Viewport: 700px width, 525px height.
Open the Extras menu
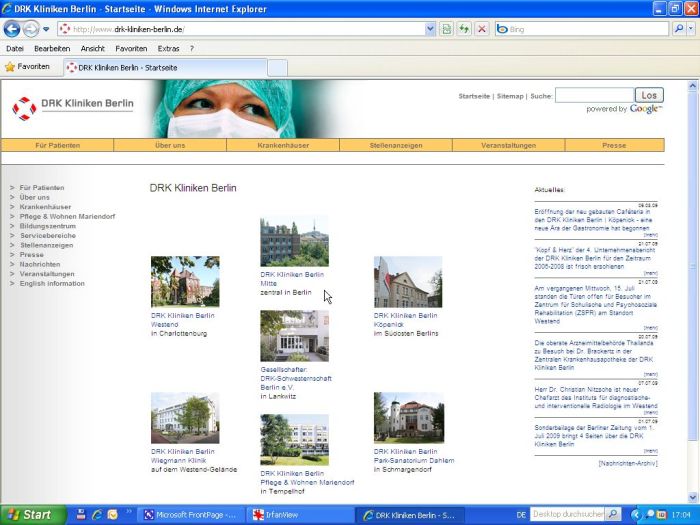pyautogui.click(x=168, y=49)
